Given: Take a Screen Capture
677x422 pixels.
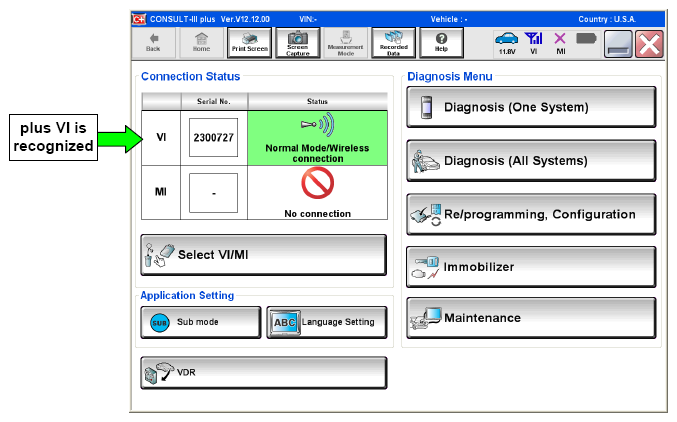Looking at the screenshot, I should 297,43.
